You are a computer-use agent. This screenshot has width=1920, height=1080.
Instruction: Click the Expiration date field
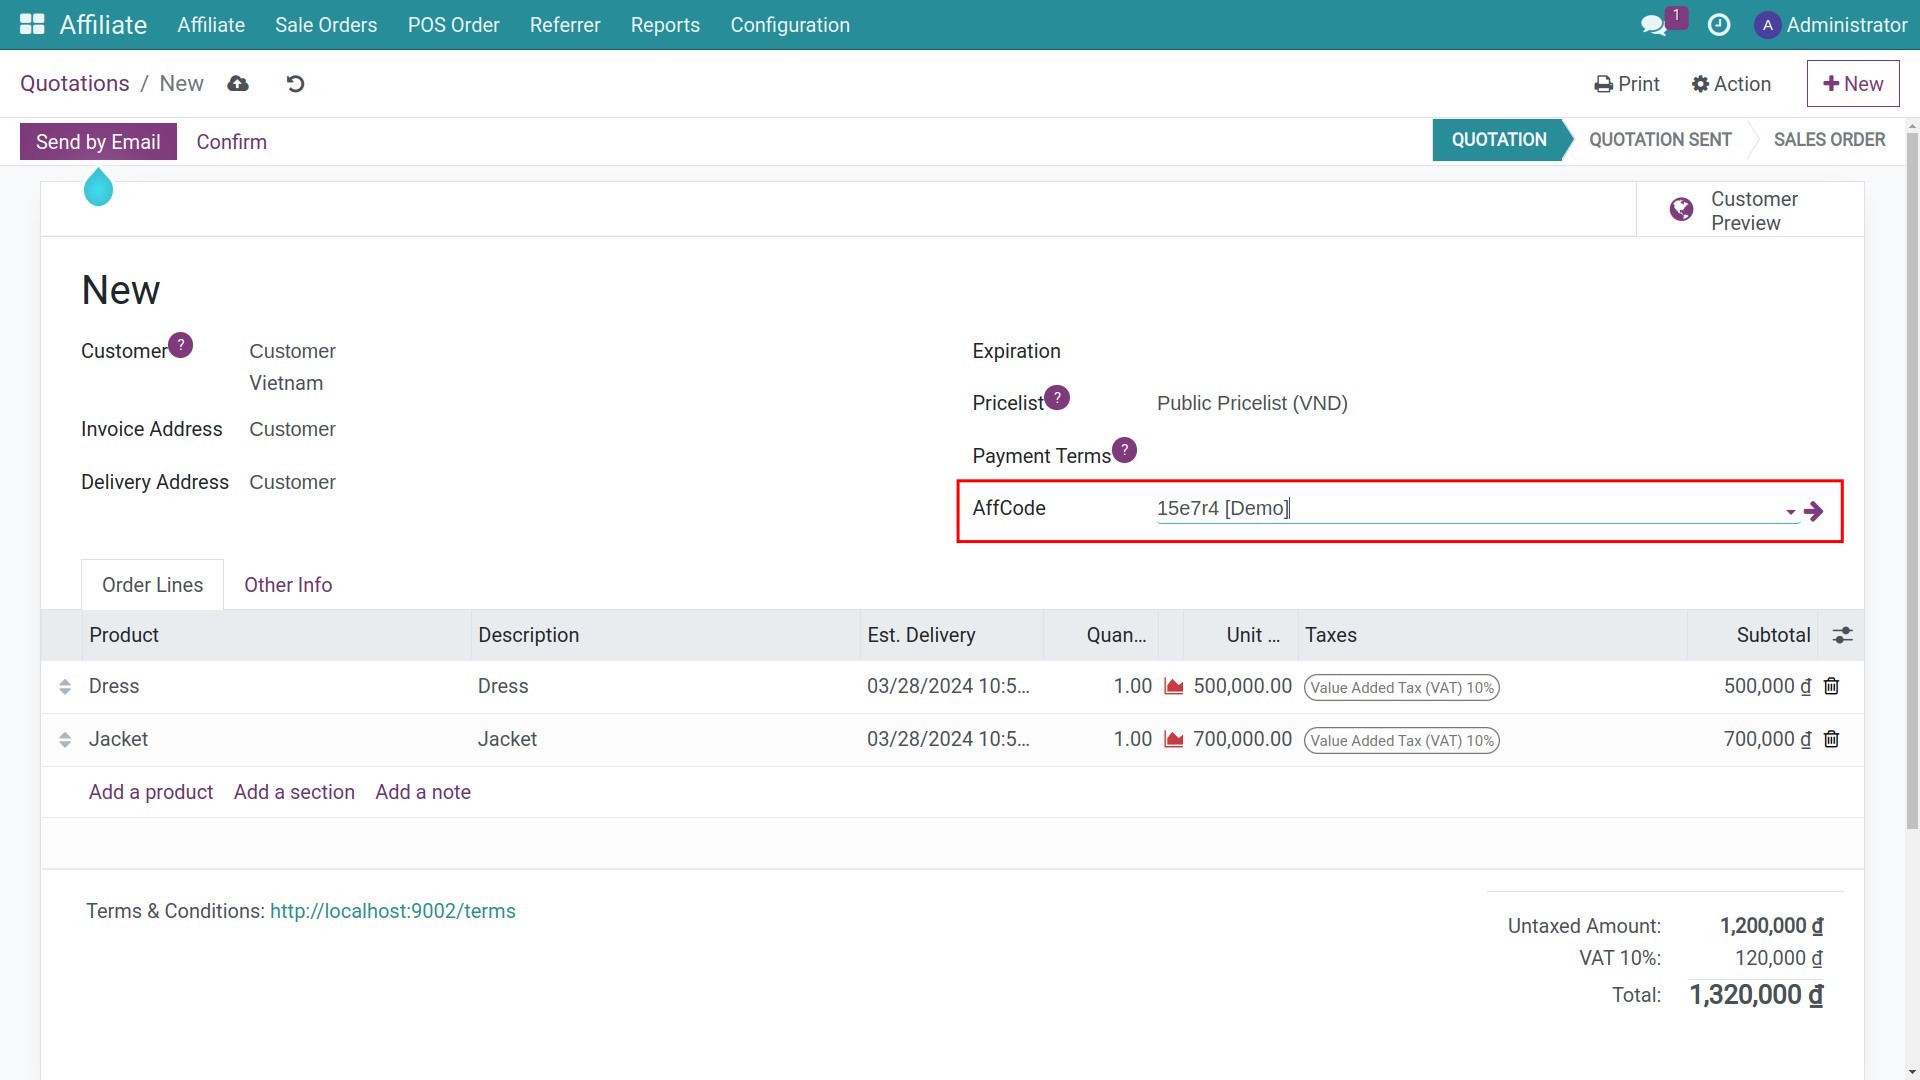pos(1490,351)
